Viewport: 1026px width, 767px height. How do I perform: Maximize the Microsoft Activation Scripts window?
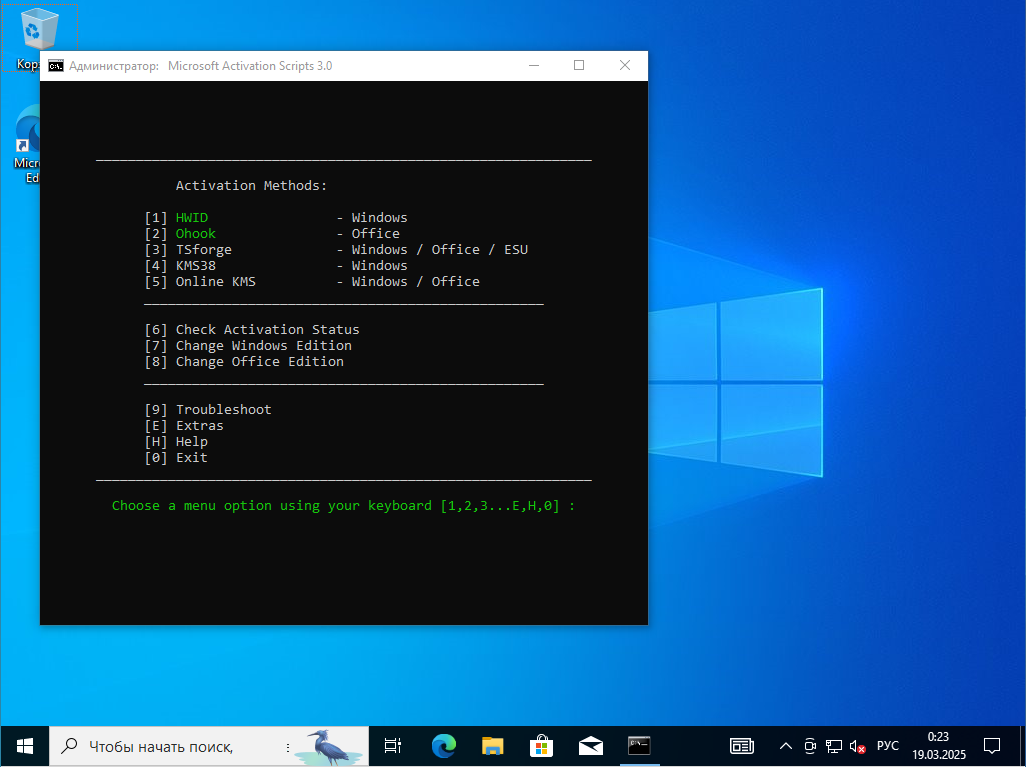pyautogui.click(x=579, y=65)
